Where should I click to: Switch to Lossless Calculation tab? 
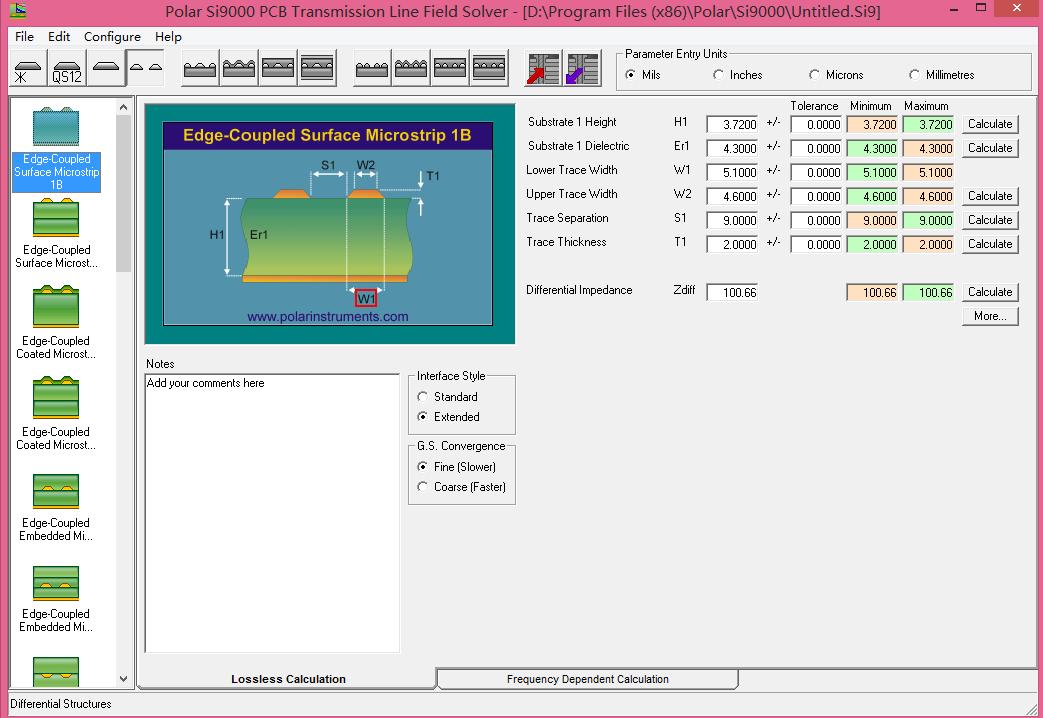point(288,679)
